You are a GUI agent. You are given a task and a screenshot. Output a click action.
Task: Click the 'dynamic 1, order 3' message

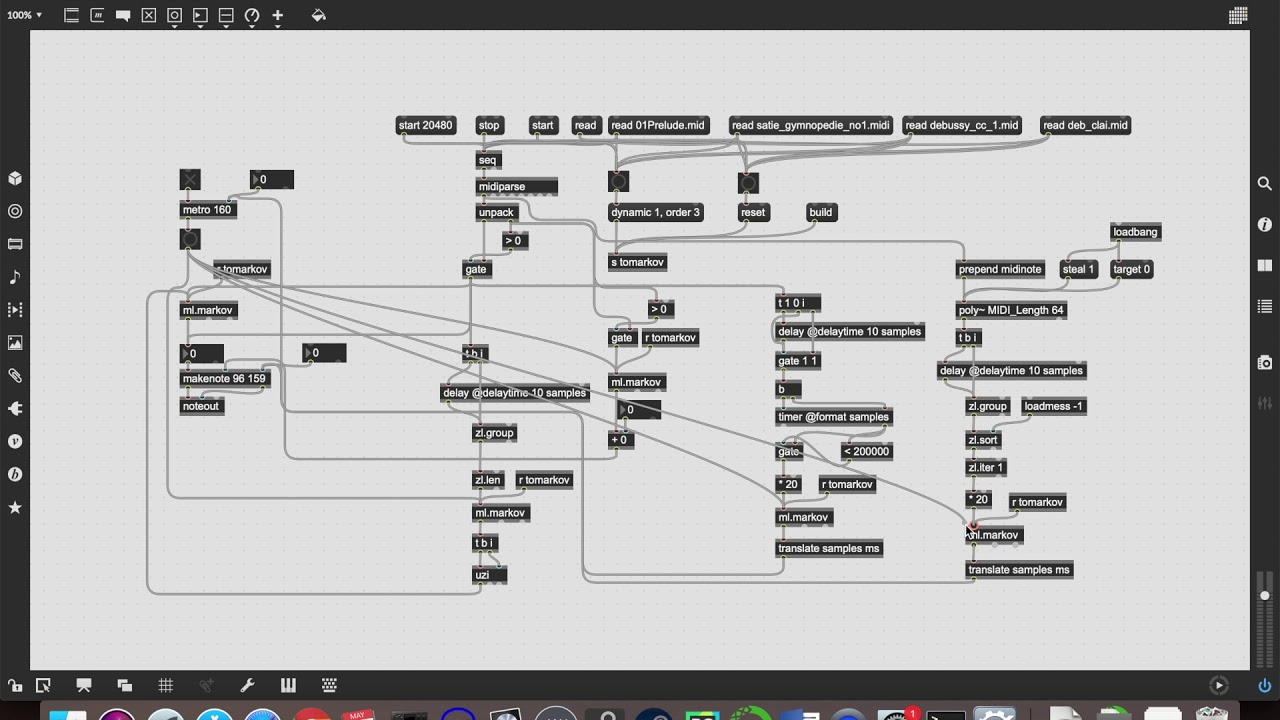(655, 212)
